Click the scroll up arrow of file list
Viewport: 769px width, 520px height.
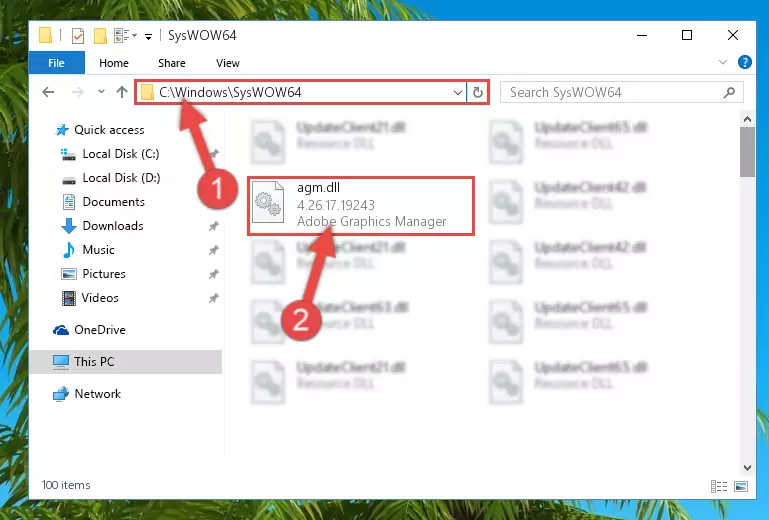click(747, 119)
